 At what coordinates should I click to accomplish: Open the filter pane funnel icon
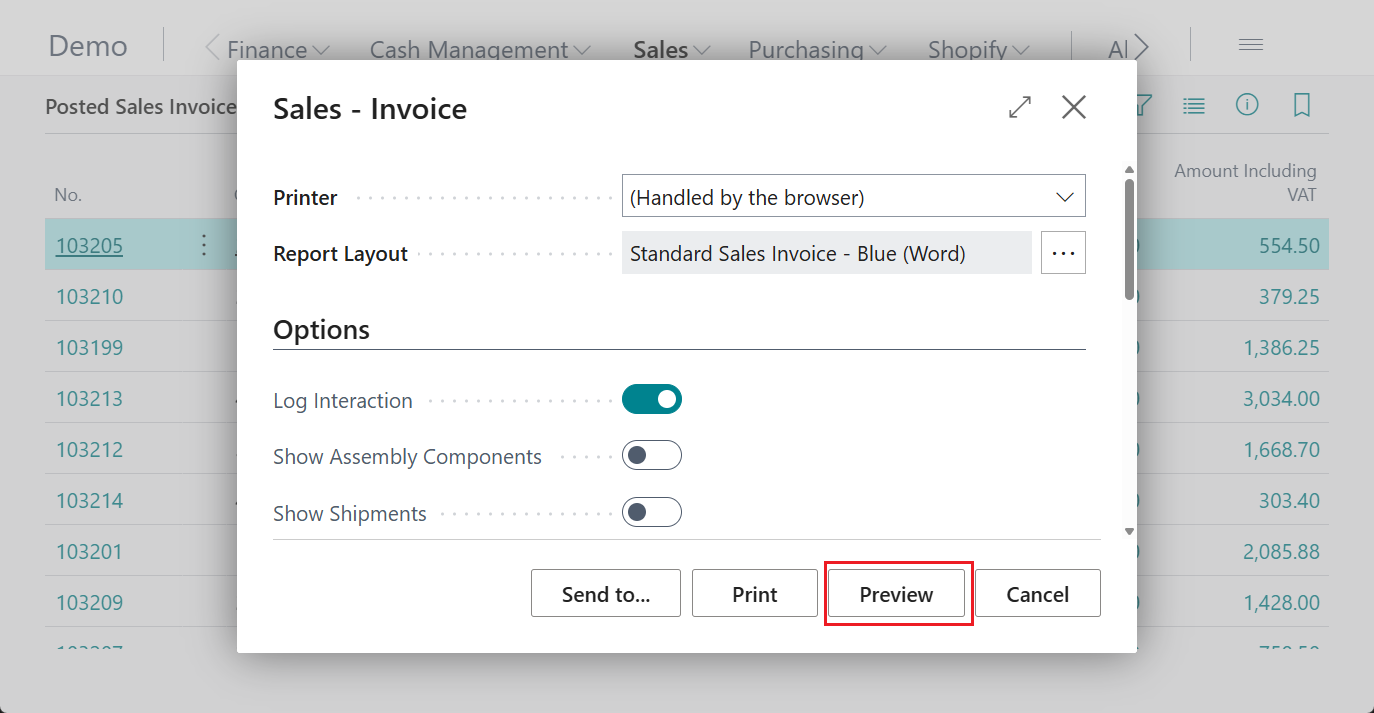pos(1144,105)
